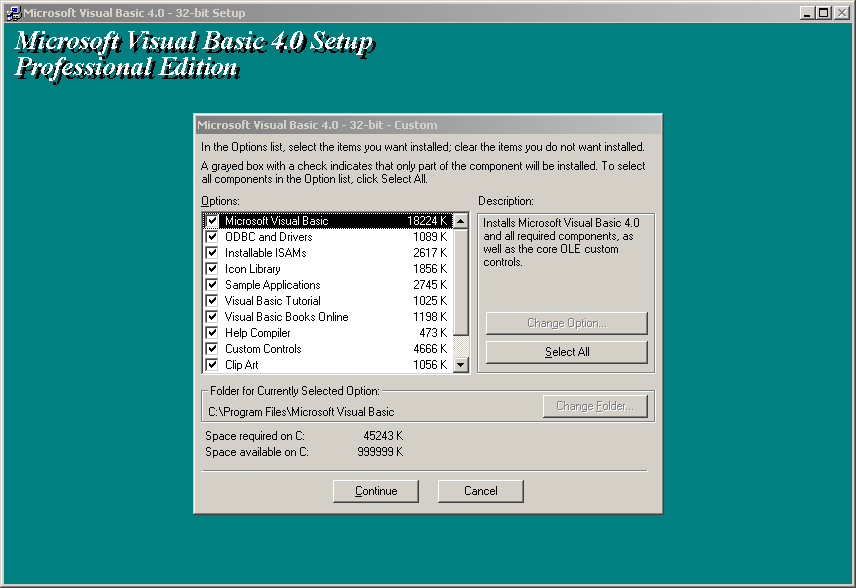856x588 pixels.
Task: Disable the Visual Basic Tutorial checkbox
Action: click(212, 301)
